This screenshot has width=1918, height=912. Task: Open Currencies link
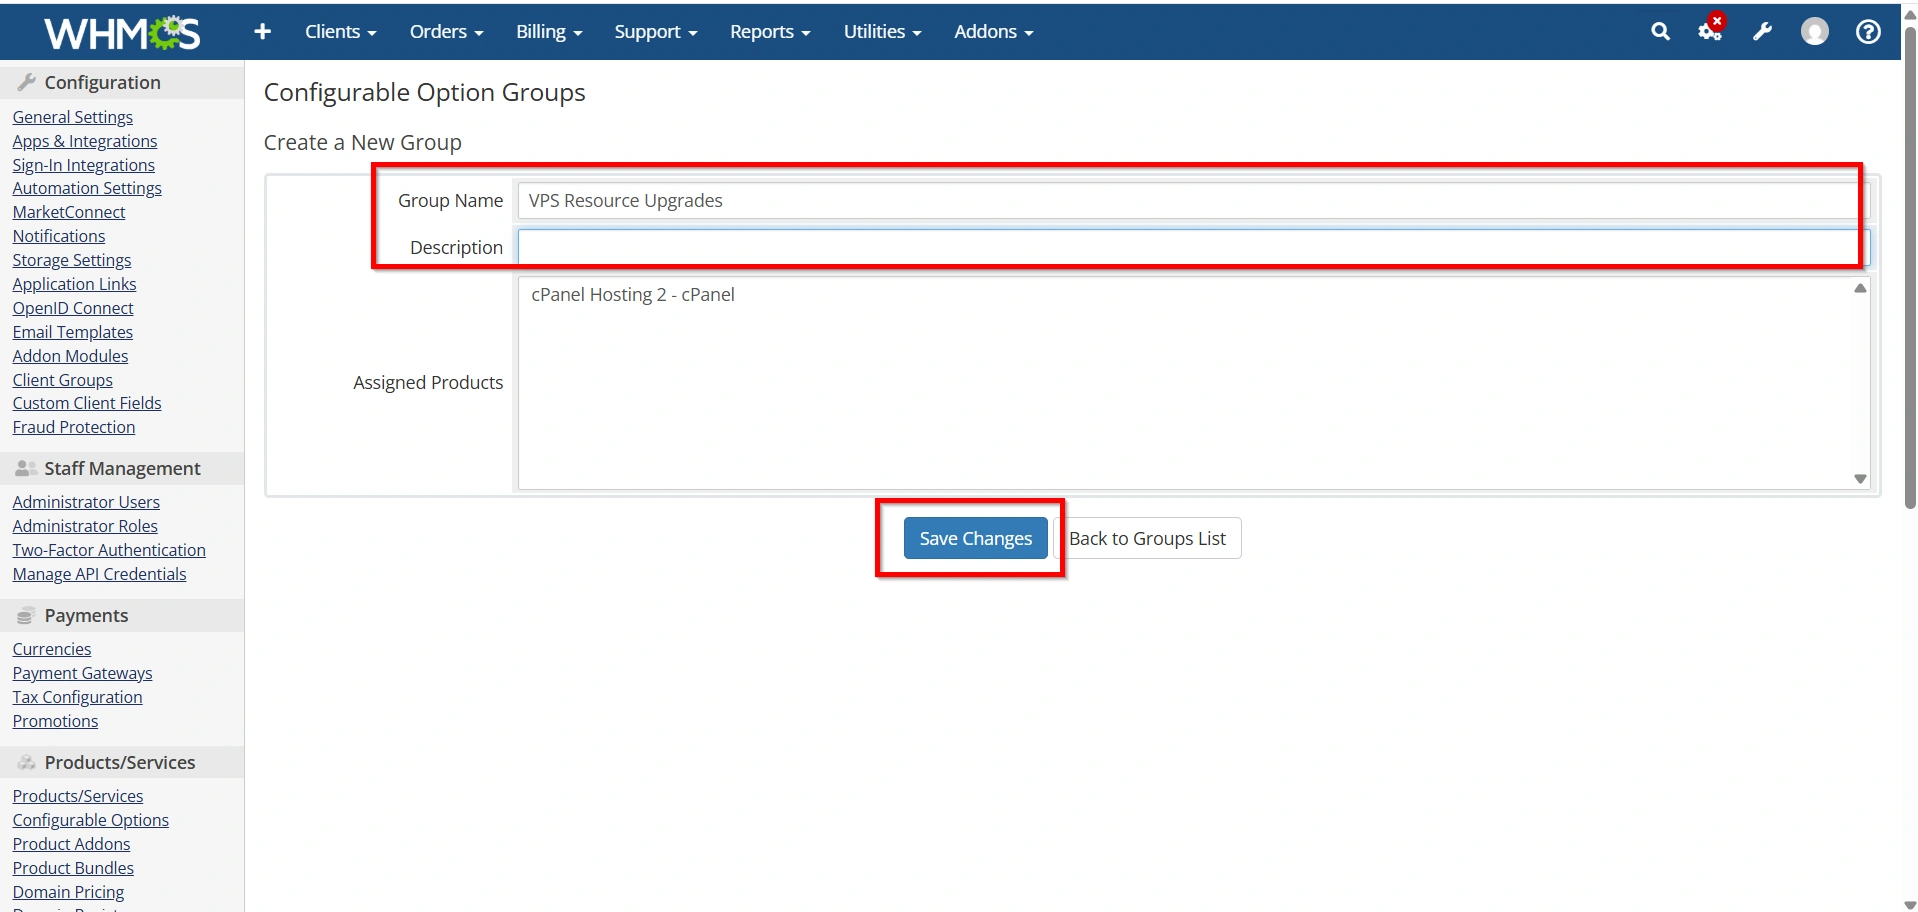(x=51, y=649)
